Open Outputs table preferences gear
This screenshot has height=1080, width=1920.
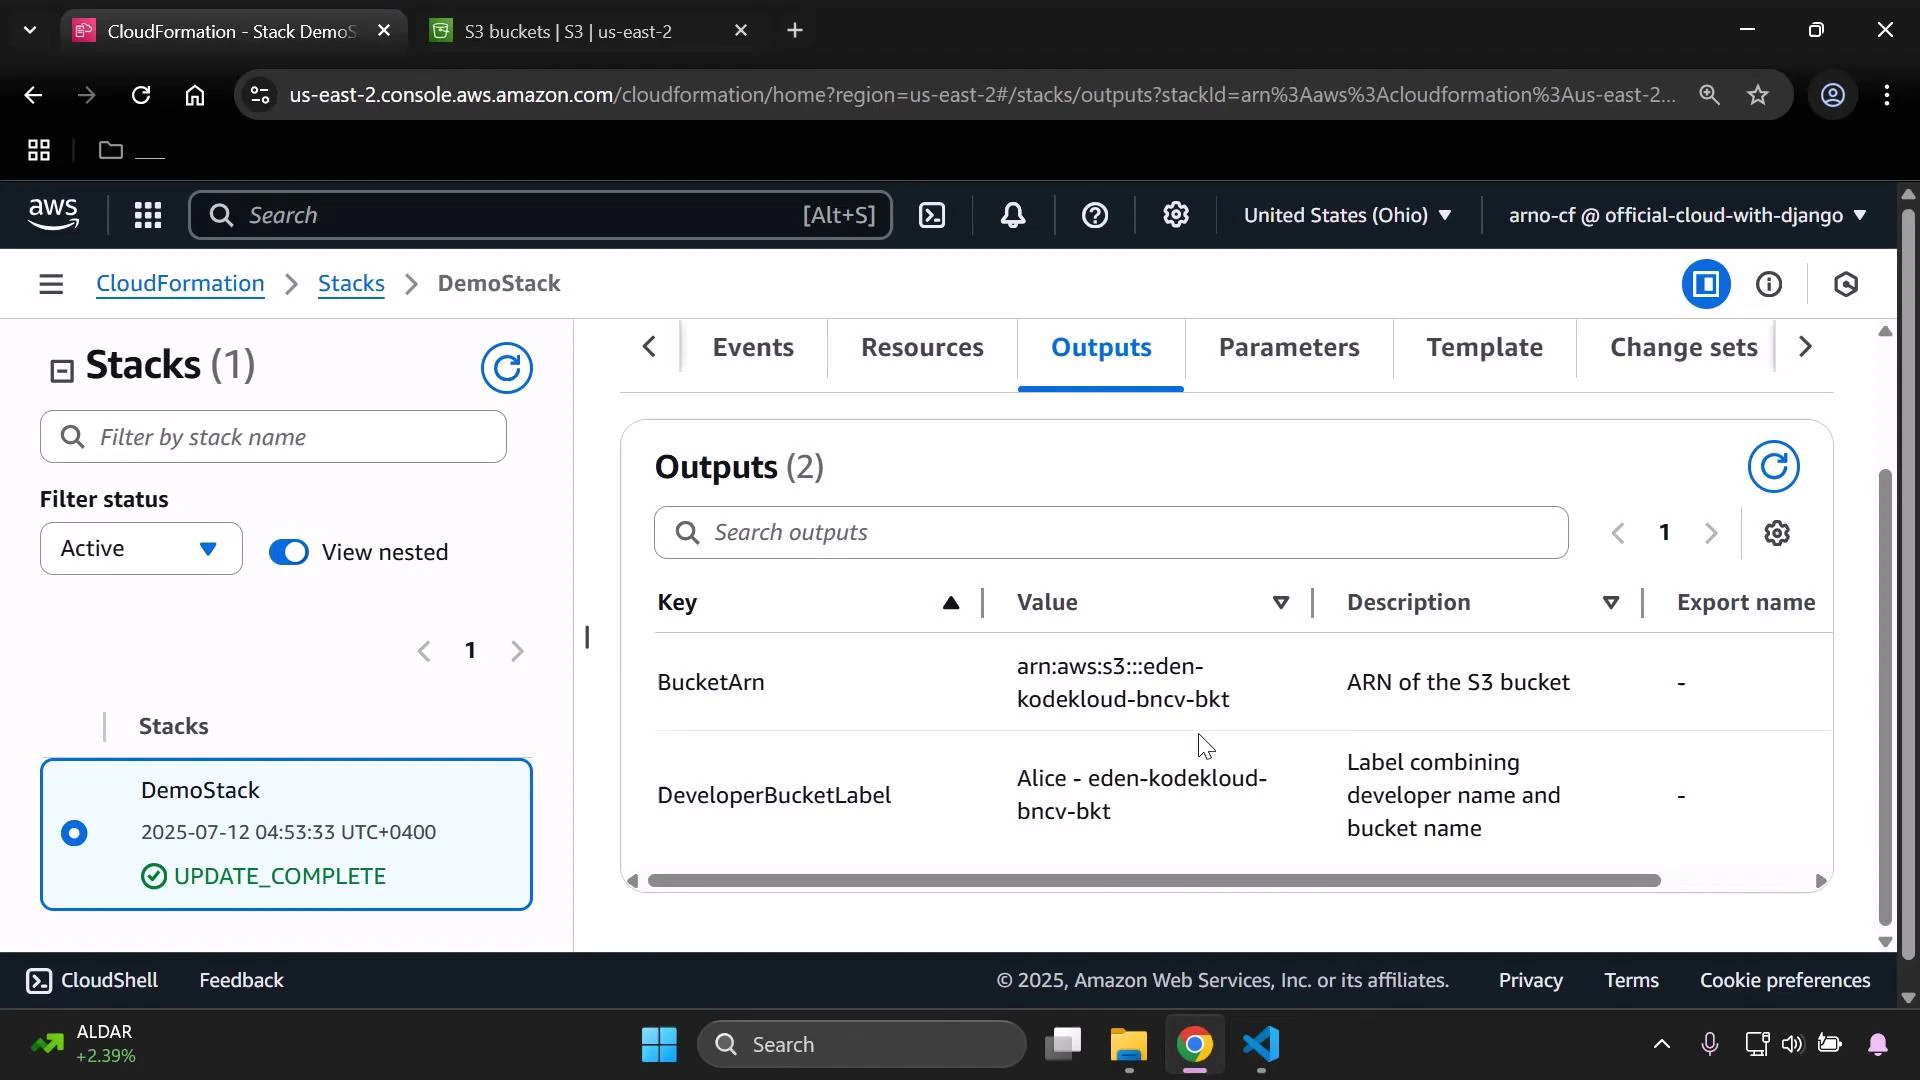(1778, 533)
